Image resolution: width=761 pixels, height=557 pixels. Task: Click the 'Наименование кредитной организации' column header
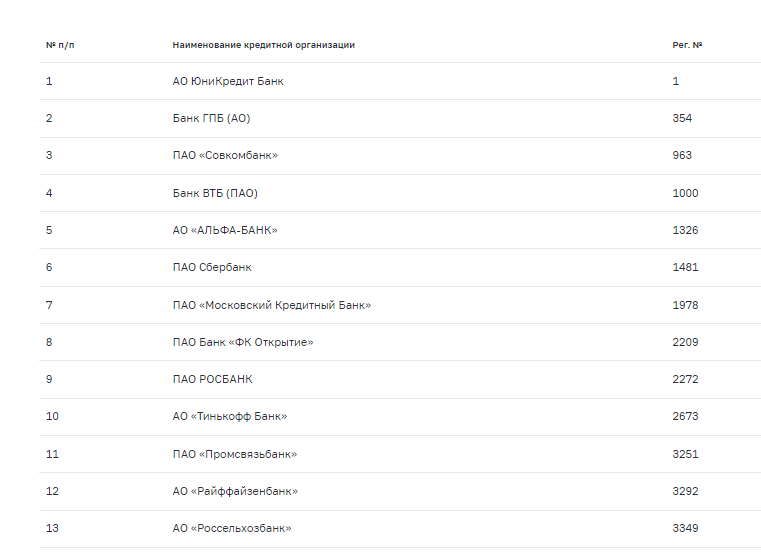(263, 45)
